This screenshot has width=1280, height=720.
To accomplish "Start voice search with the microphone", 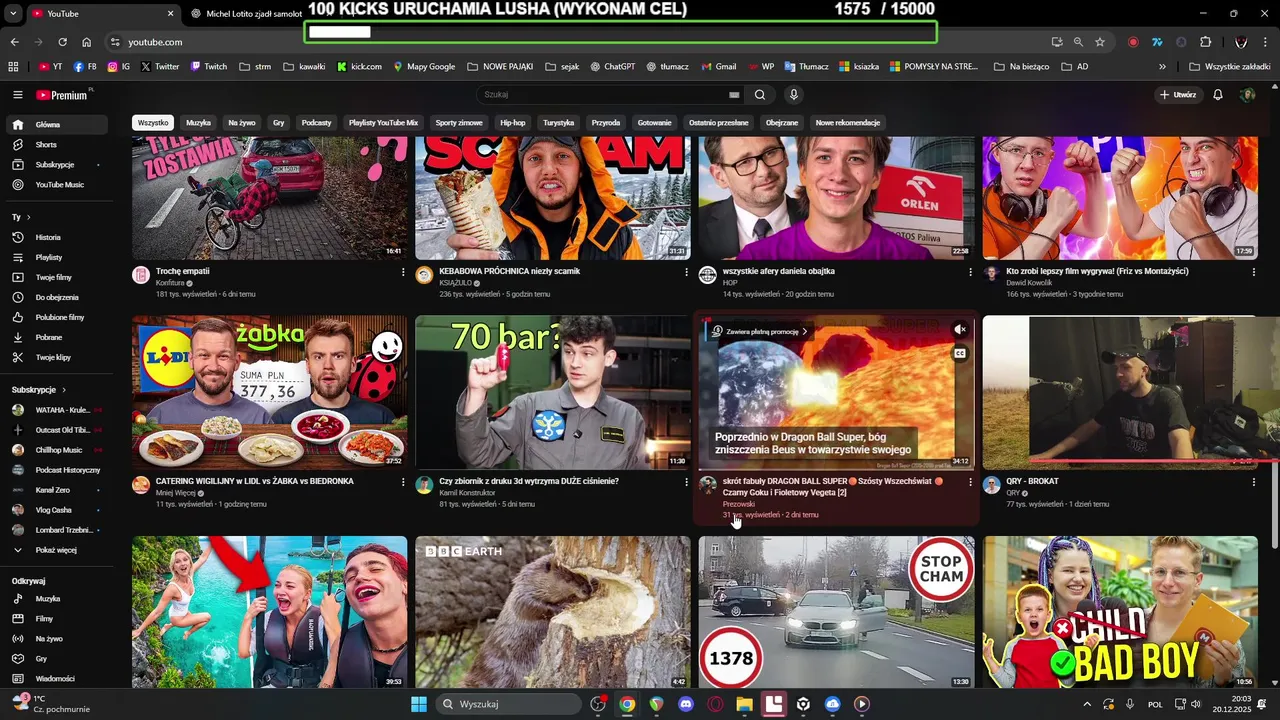I will tap(794, 95).
